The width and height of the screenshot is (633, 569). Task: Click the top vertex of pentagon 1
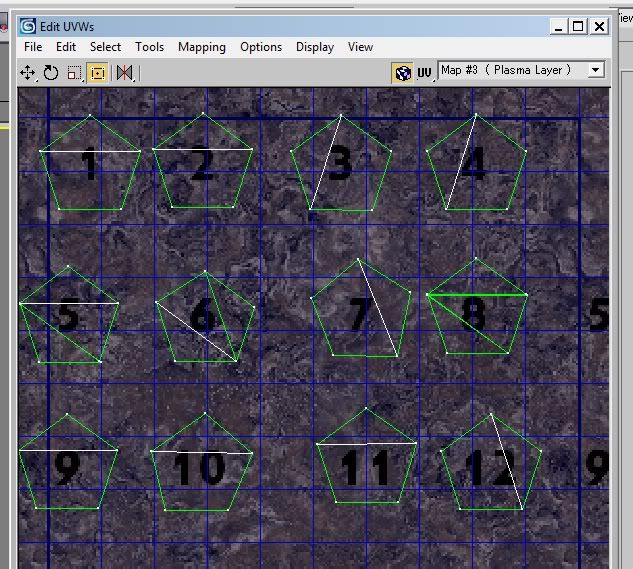[90, 115]
